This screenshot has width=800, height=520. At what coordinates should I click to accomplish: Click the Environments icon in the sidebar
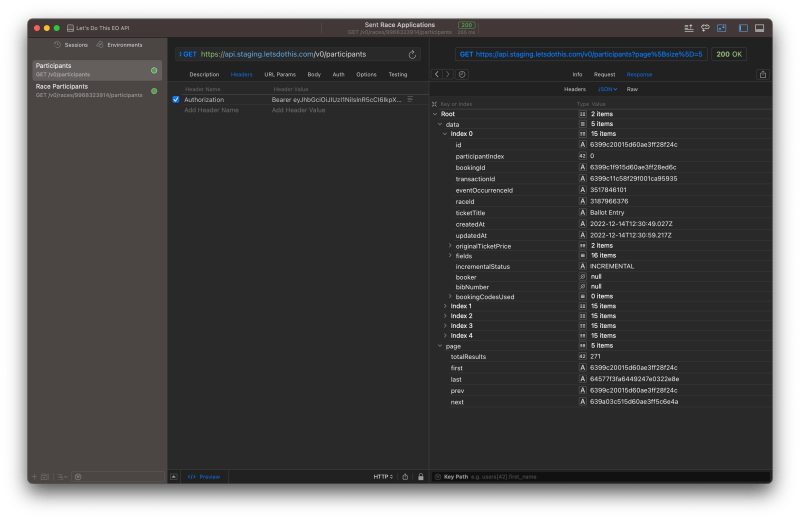[100, 45]
